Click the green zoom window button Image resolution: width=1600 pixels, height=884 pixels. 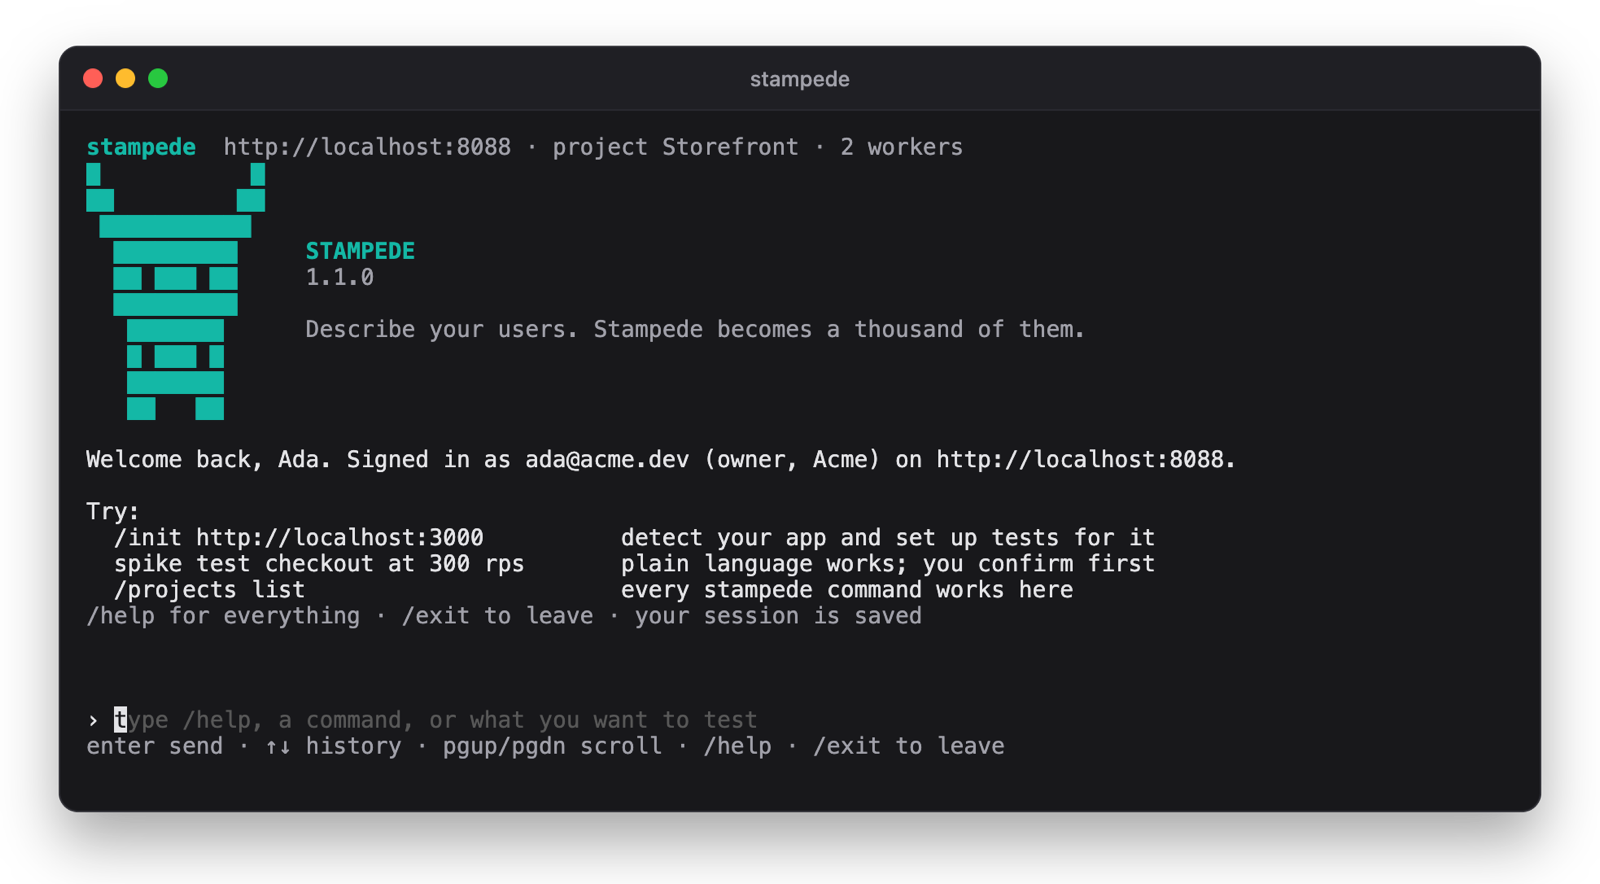click(158, 78)
